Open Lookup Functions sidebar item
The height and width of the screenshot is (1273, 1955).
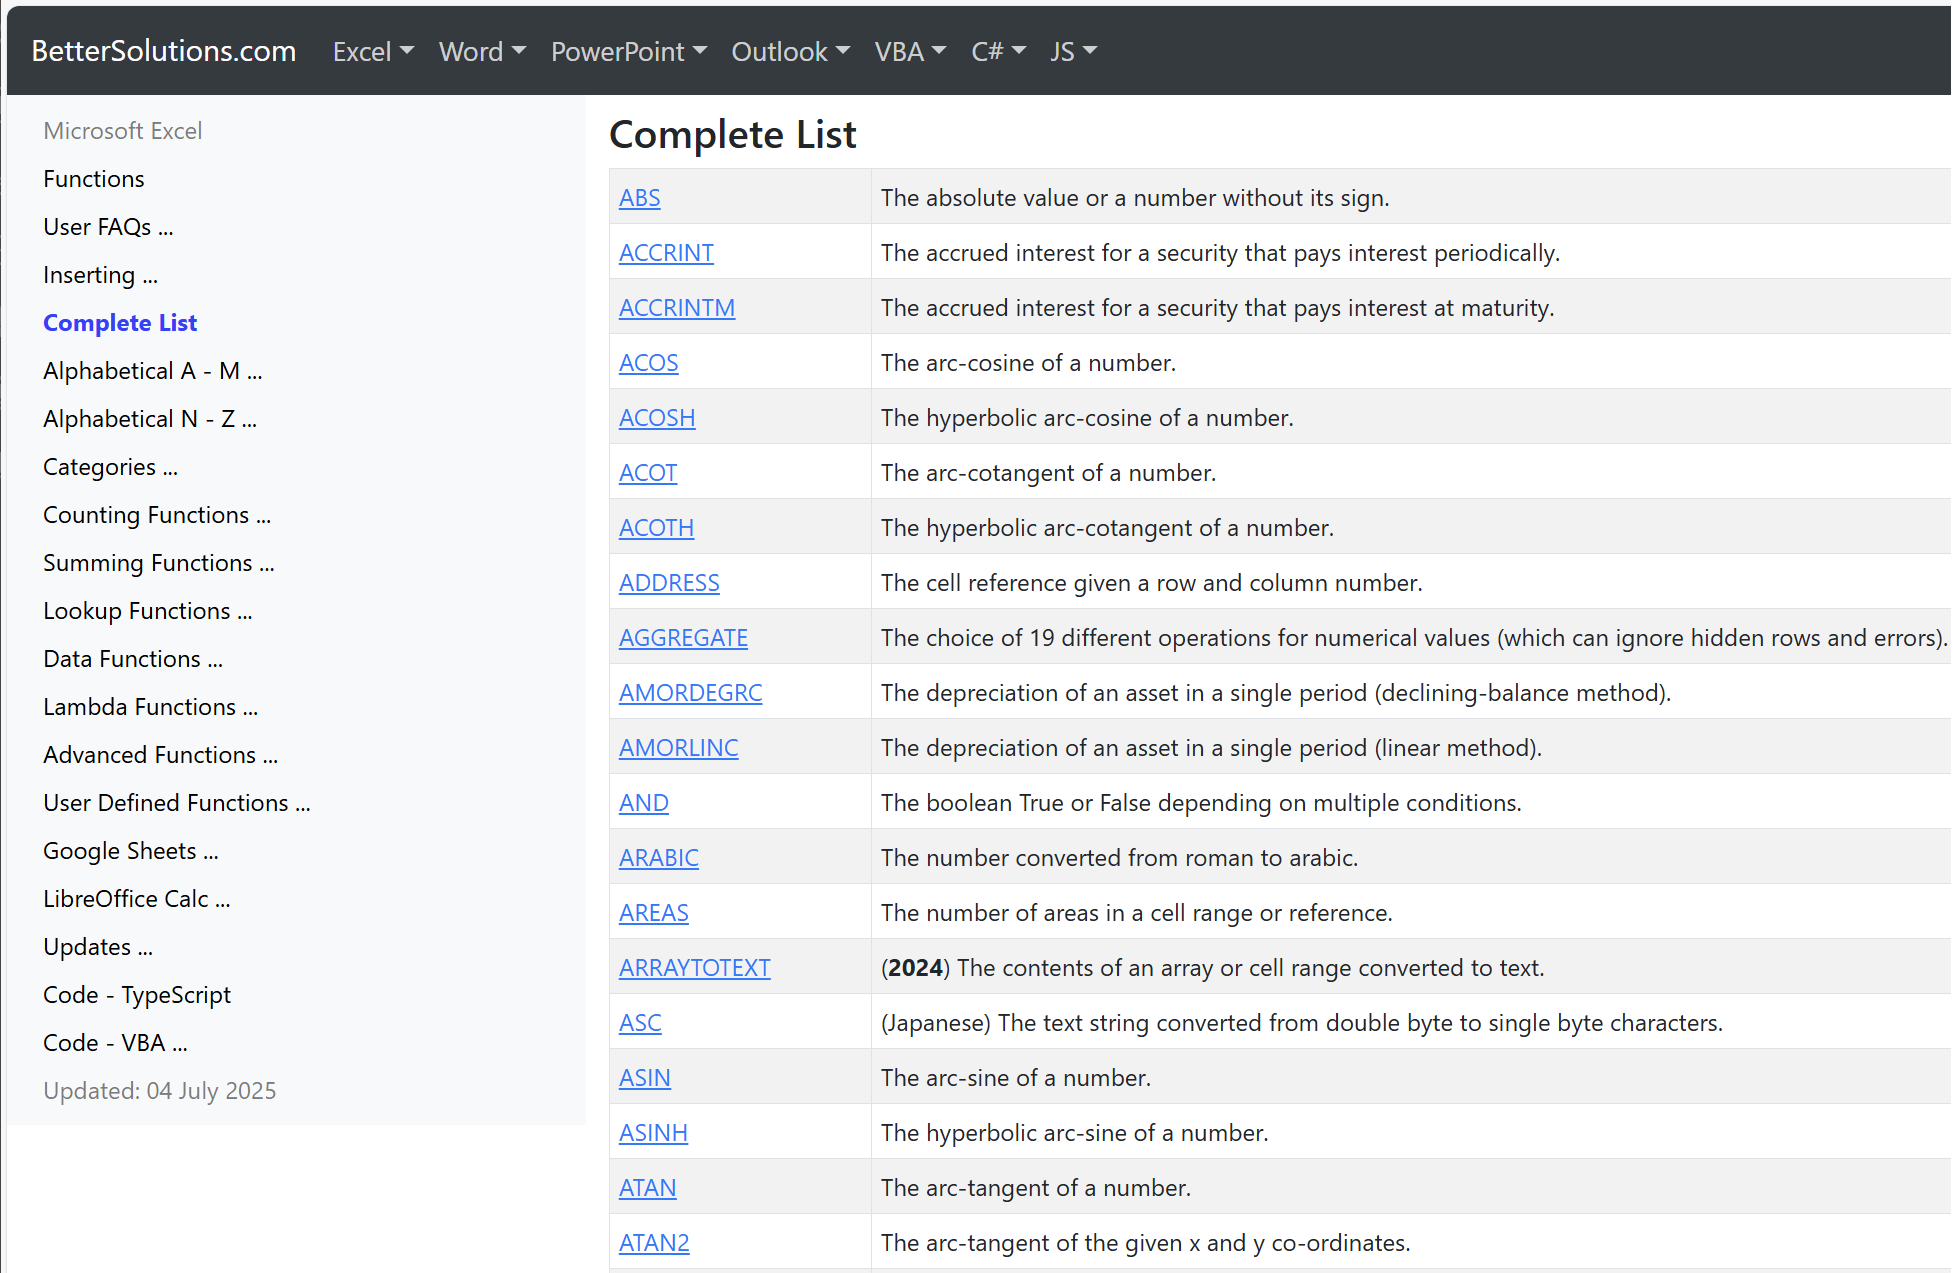(148, 611)
